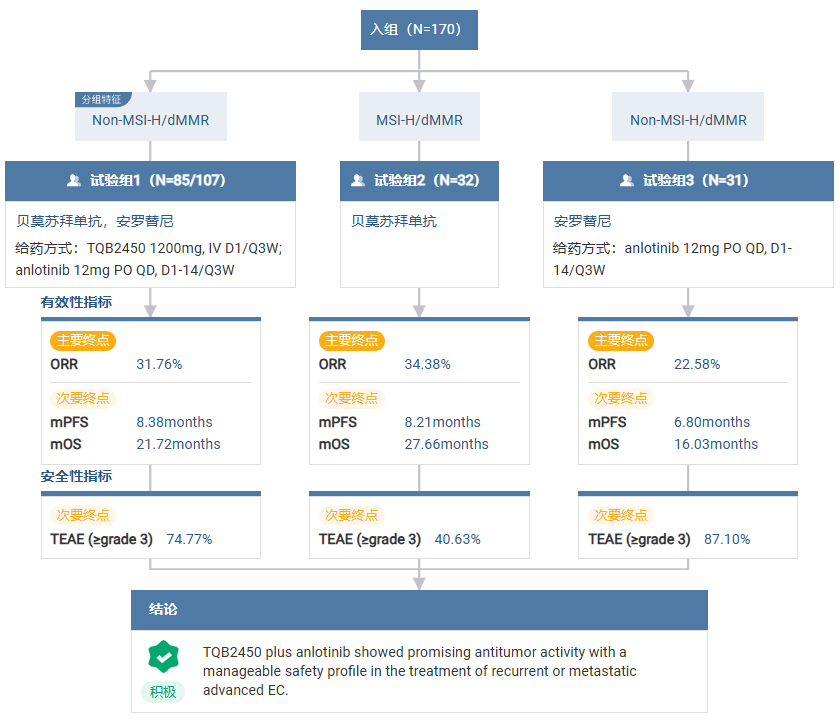
Task: Click the right Non-MSI-H/dMMR subgroup box
Action: click(x=688, y=121)
